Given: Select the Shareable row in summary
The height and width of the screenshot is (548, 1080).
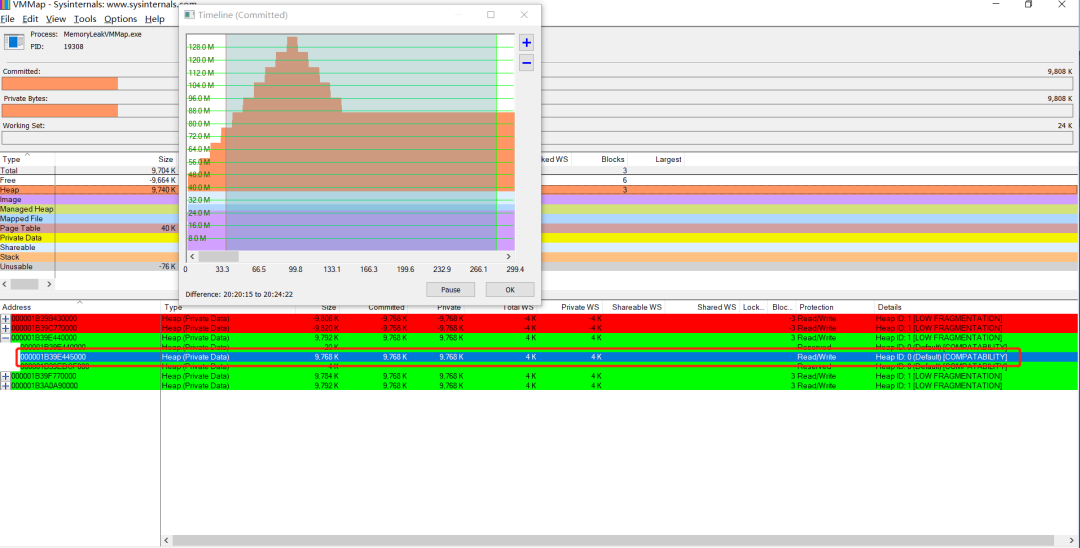Looking at the screenshot, I should click(539, 247).
